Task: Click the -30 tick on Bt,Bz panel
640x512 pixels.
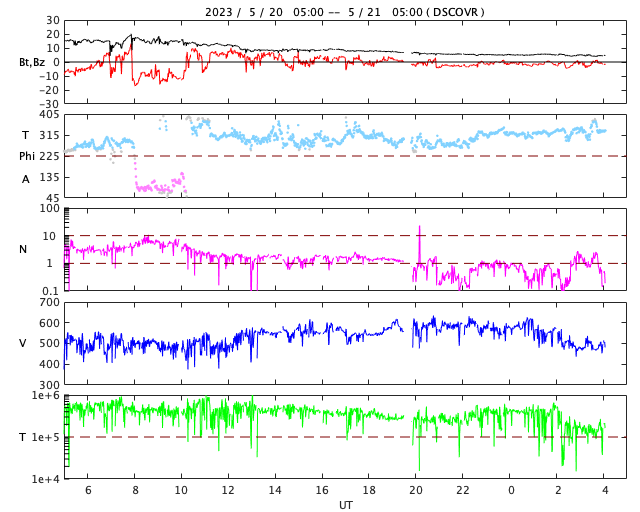Action: (49, 104)
